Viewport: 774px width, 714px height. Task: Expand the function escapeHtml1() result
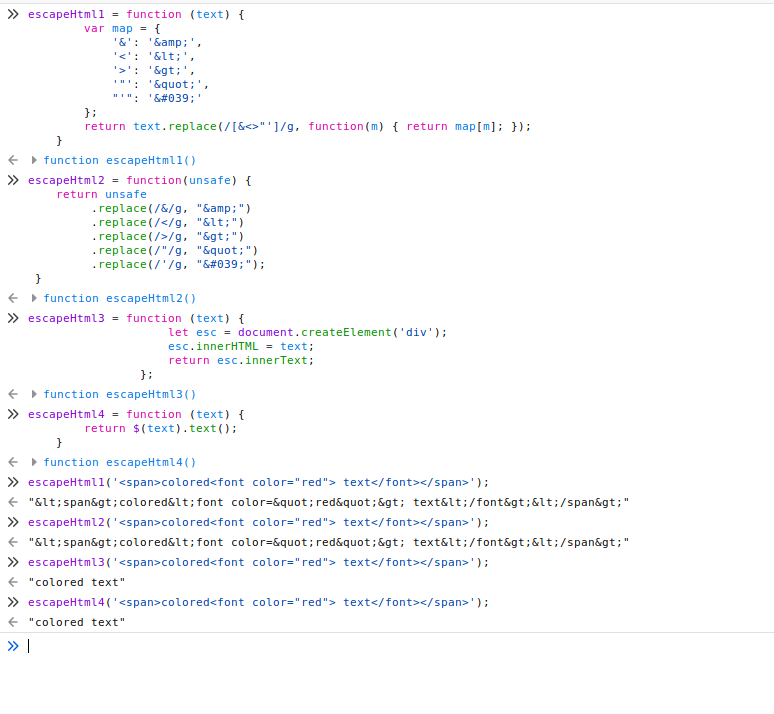34,160
